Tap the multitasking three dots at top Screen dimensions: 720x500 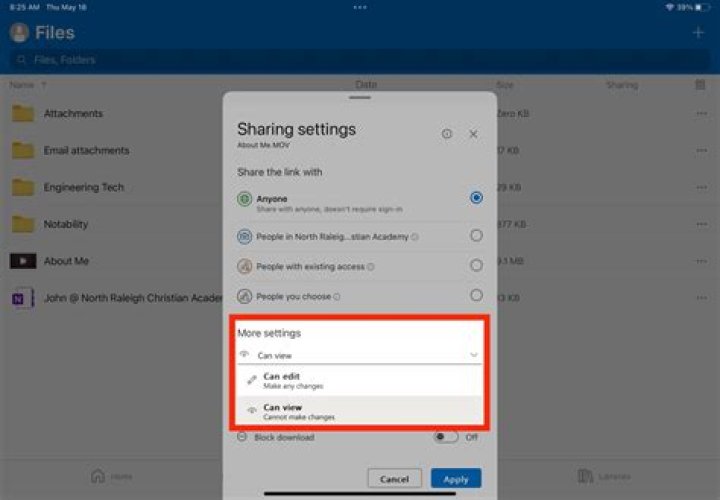[x=360, y=7]
